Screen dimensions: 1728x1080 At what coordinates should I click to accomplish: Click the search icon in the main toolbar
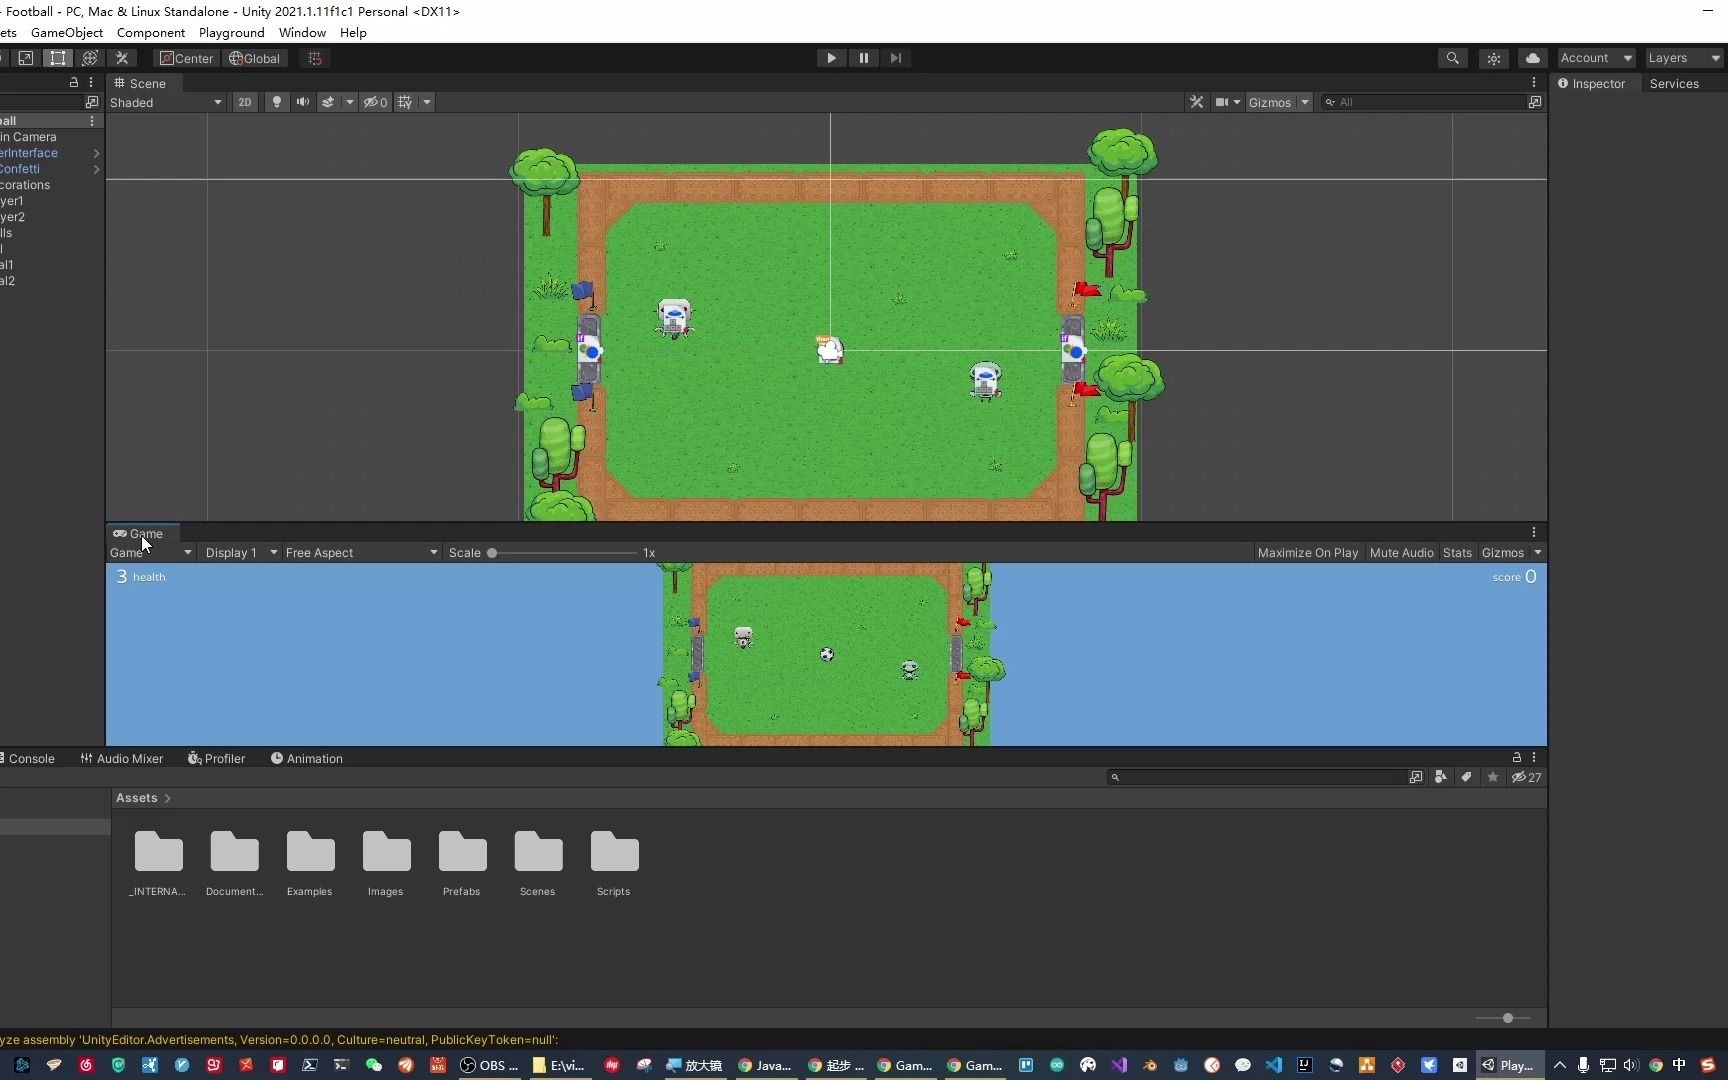[1452, 58]
